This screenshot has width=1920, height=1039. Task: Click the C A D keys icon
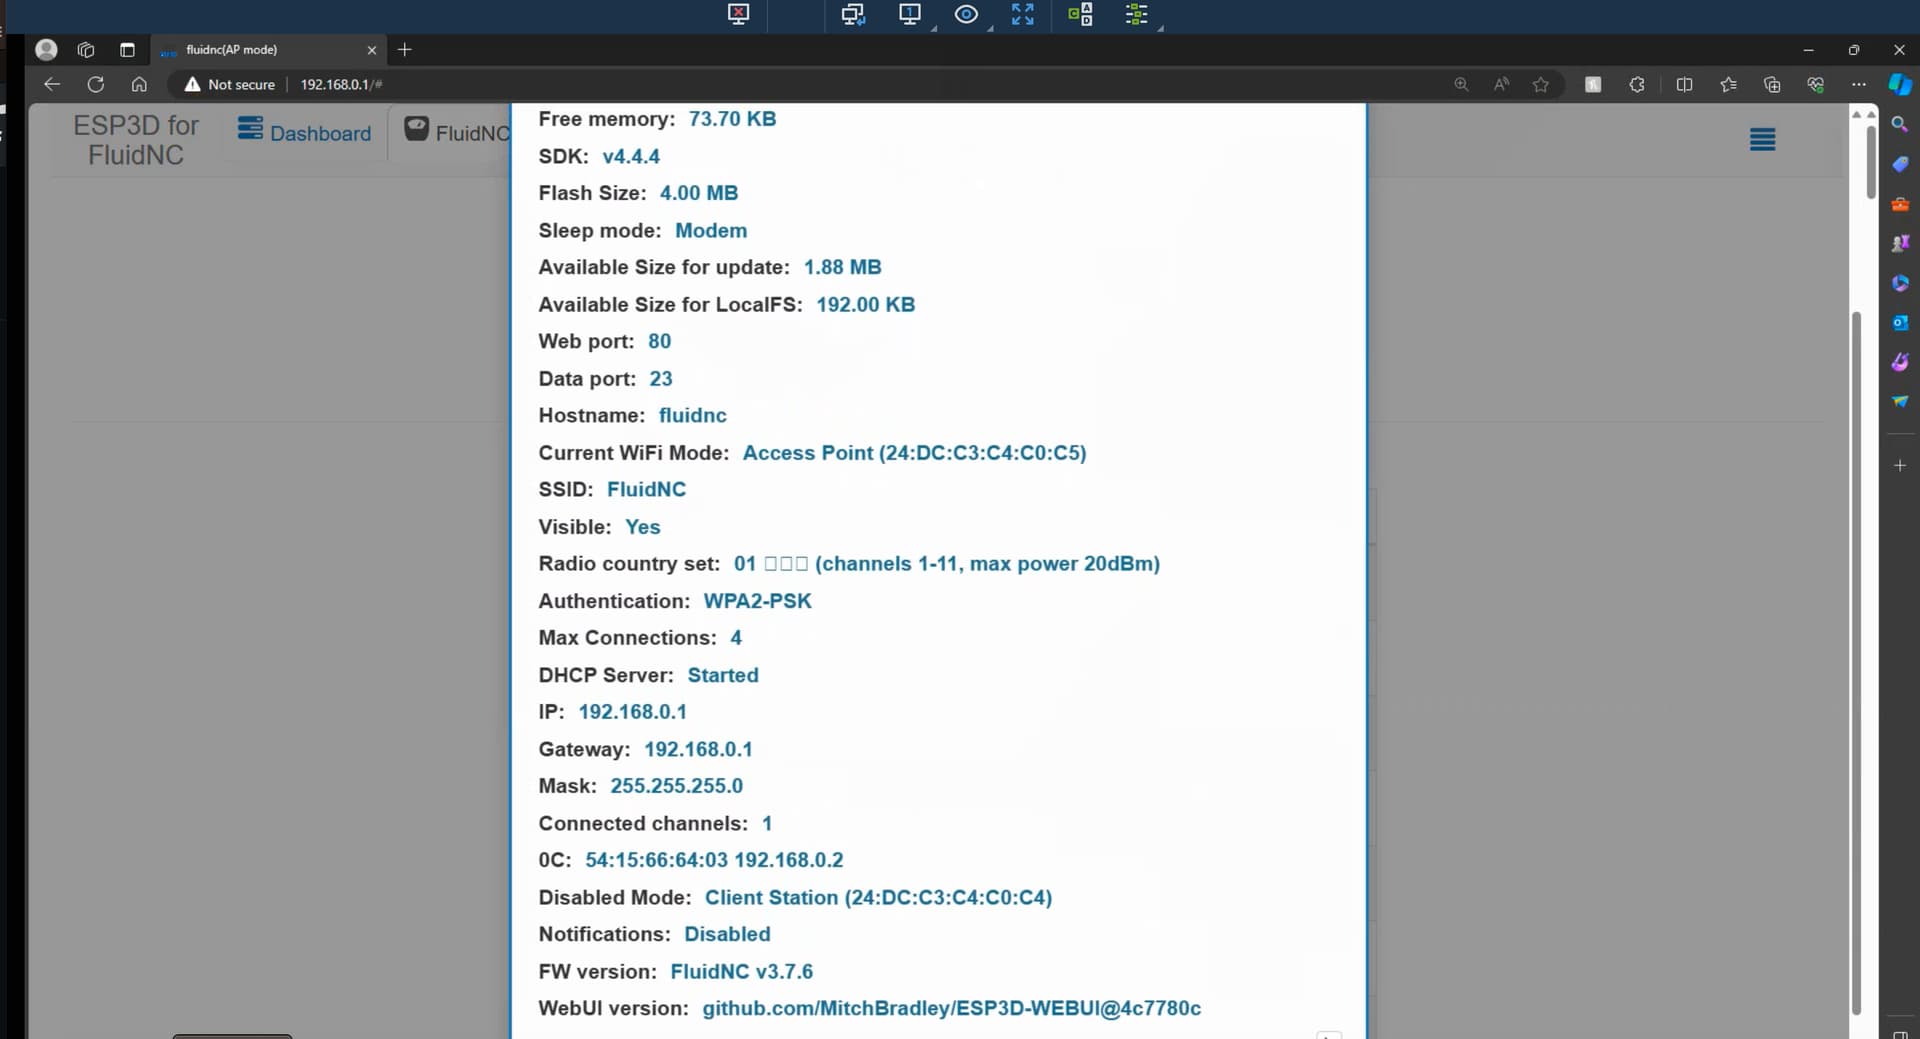click(1080, 14)
